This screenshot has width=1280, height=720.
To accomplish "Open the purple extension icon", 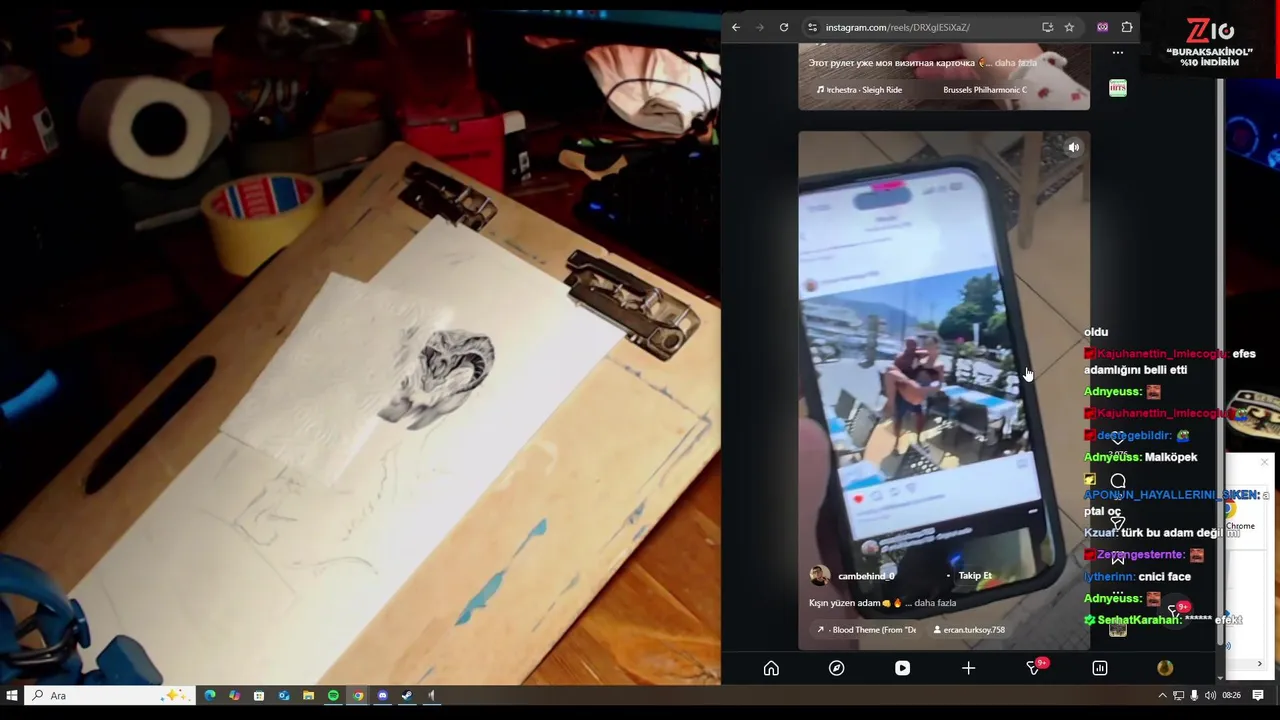I will (x=1102, y=27).
